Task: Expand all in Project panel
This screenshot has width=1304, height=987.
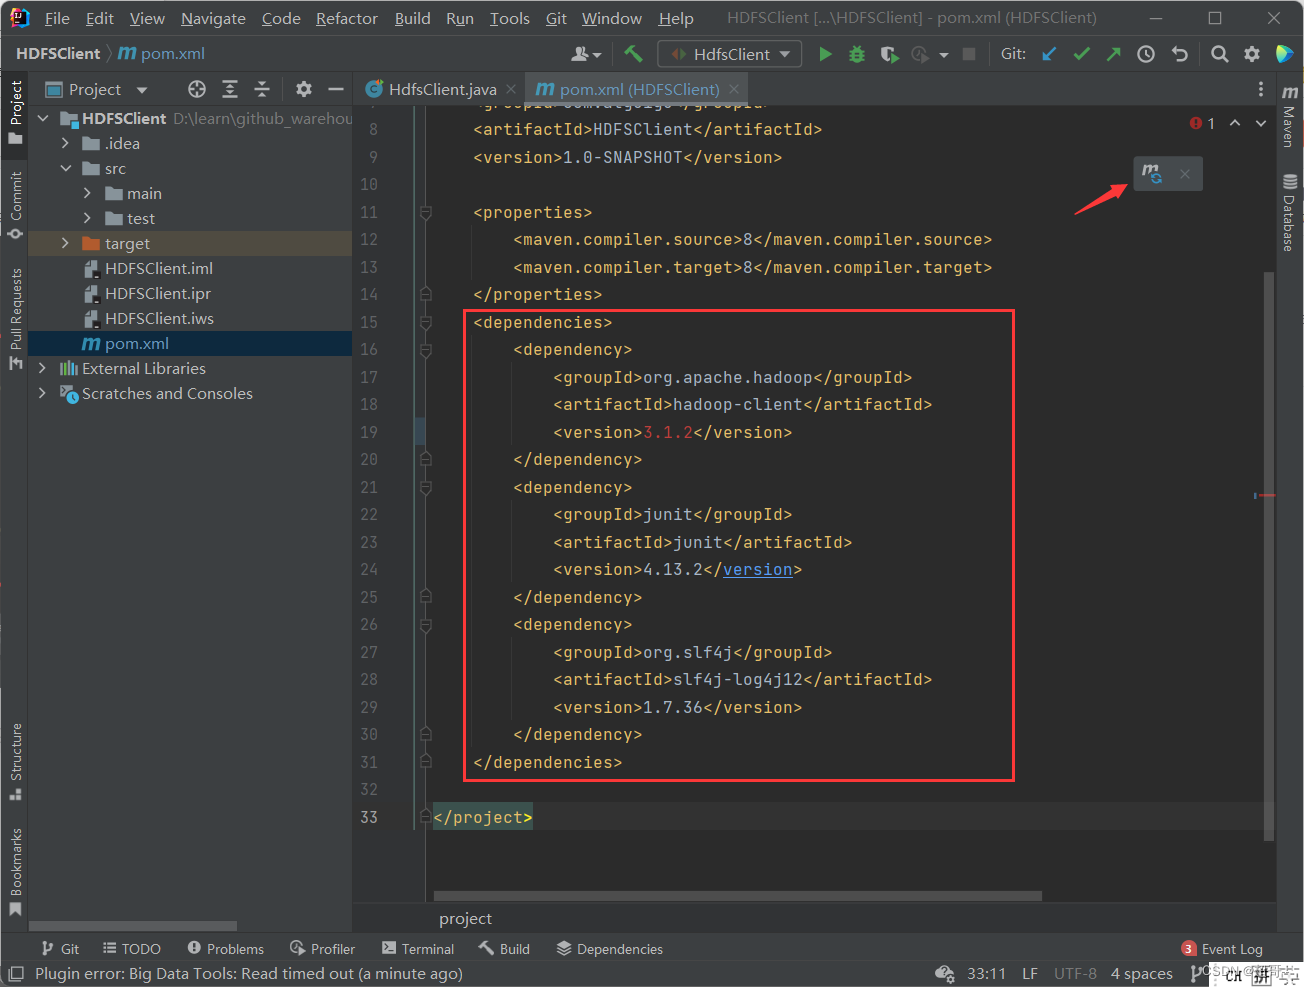Action: tap(230, 89)
